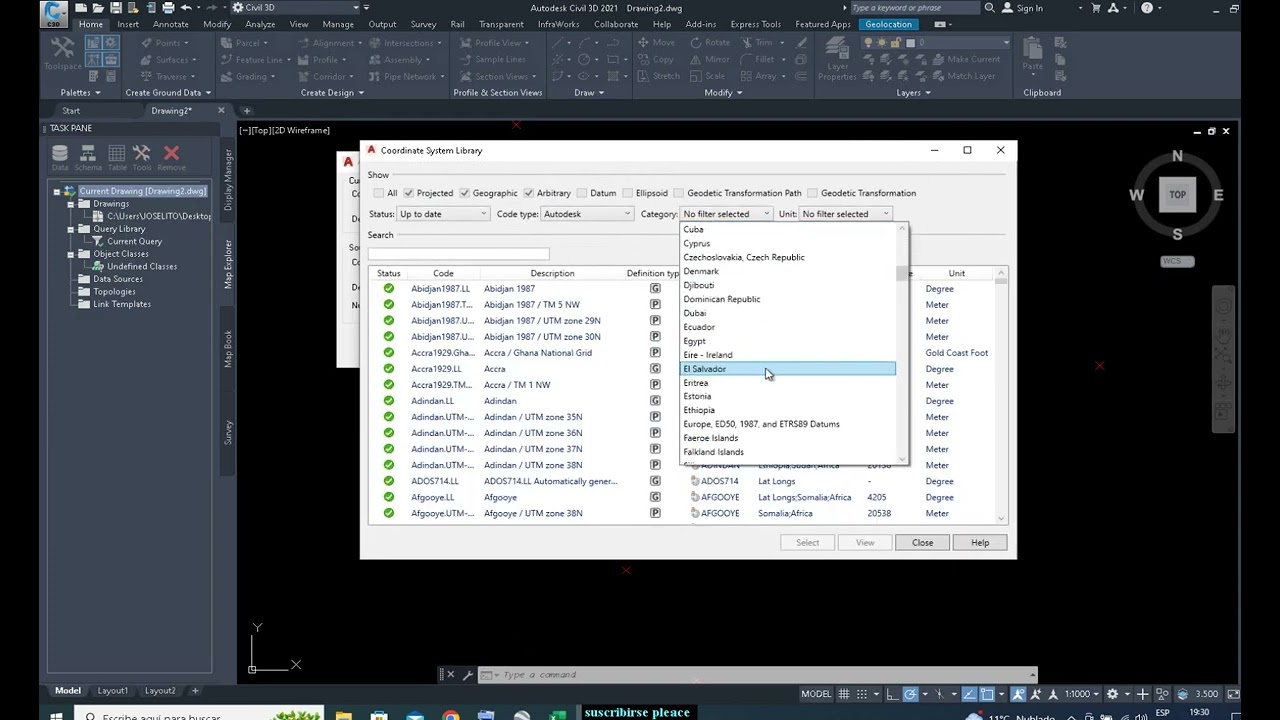
Task: Switch to the Start document tab
Action: (x=71, y=111)
